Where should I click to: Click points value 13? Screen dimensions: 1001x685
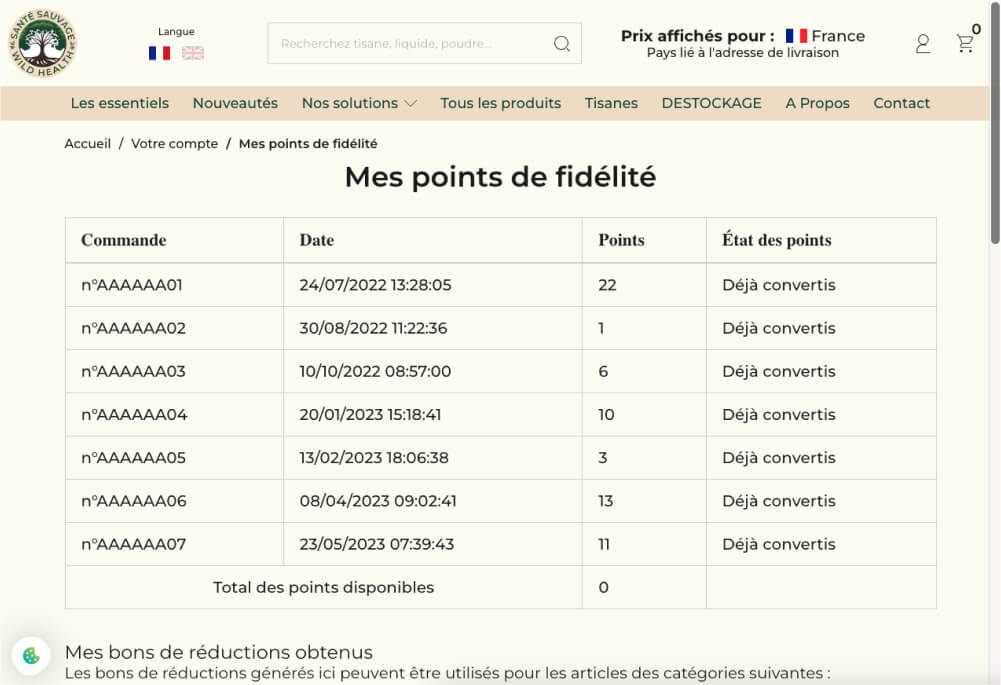606,501
